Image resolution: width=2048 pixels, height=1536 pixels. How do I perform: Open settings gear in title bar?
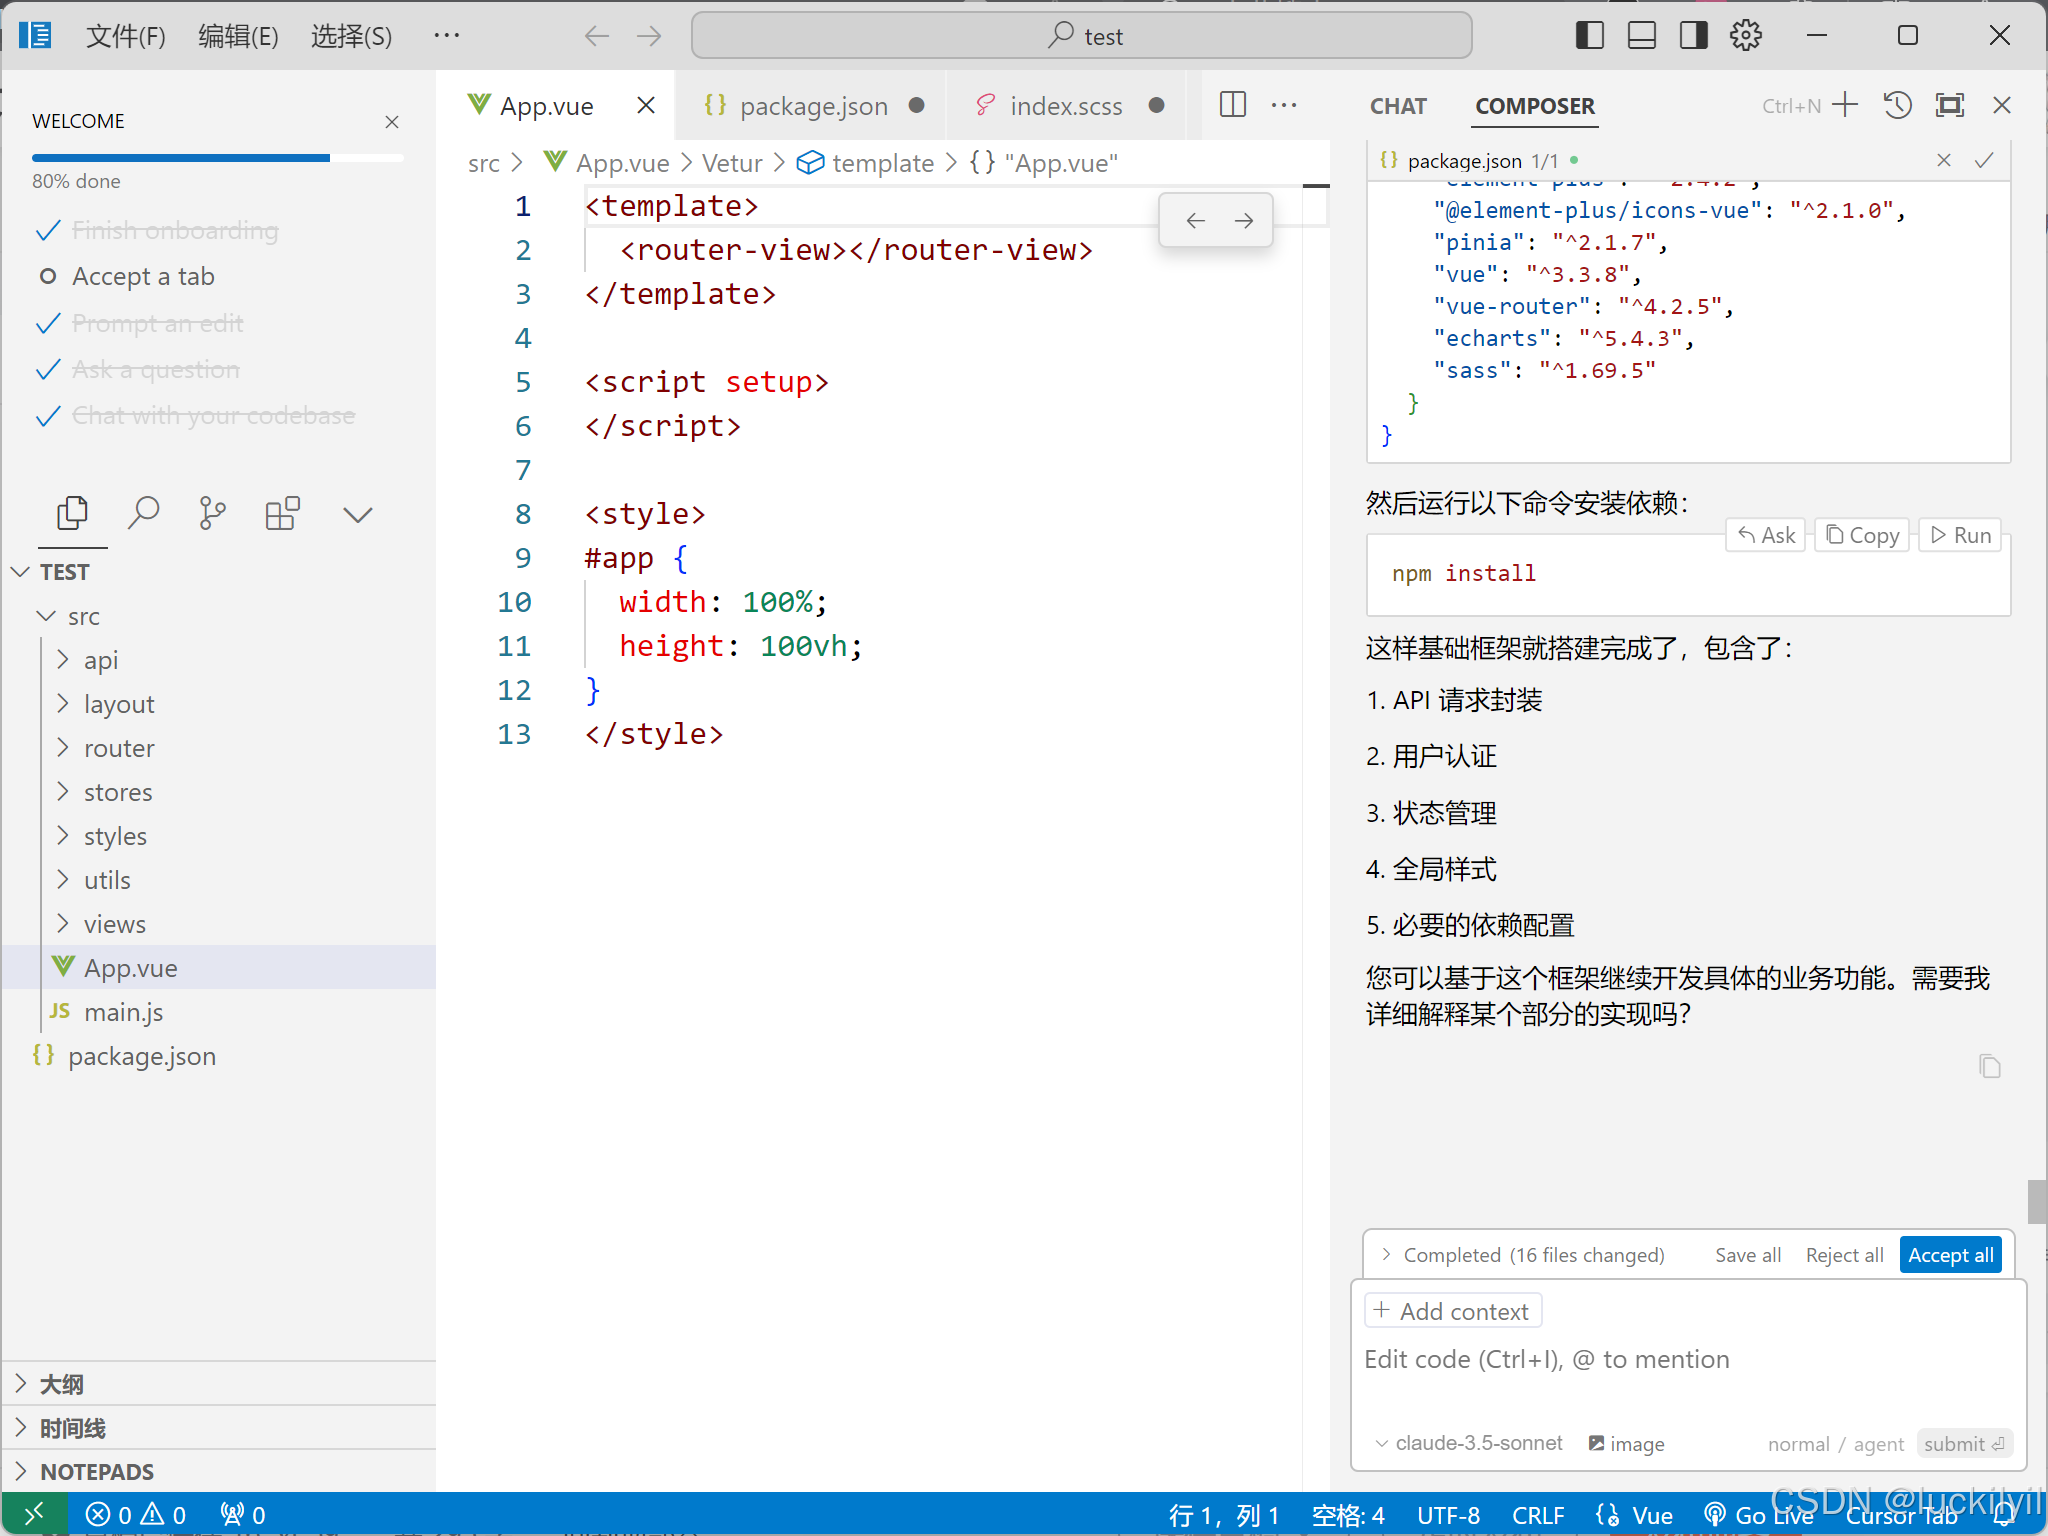tap(1745, 36)
